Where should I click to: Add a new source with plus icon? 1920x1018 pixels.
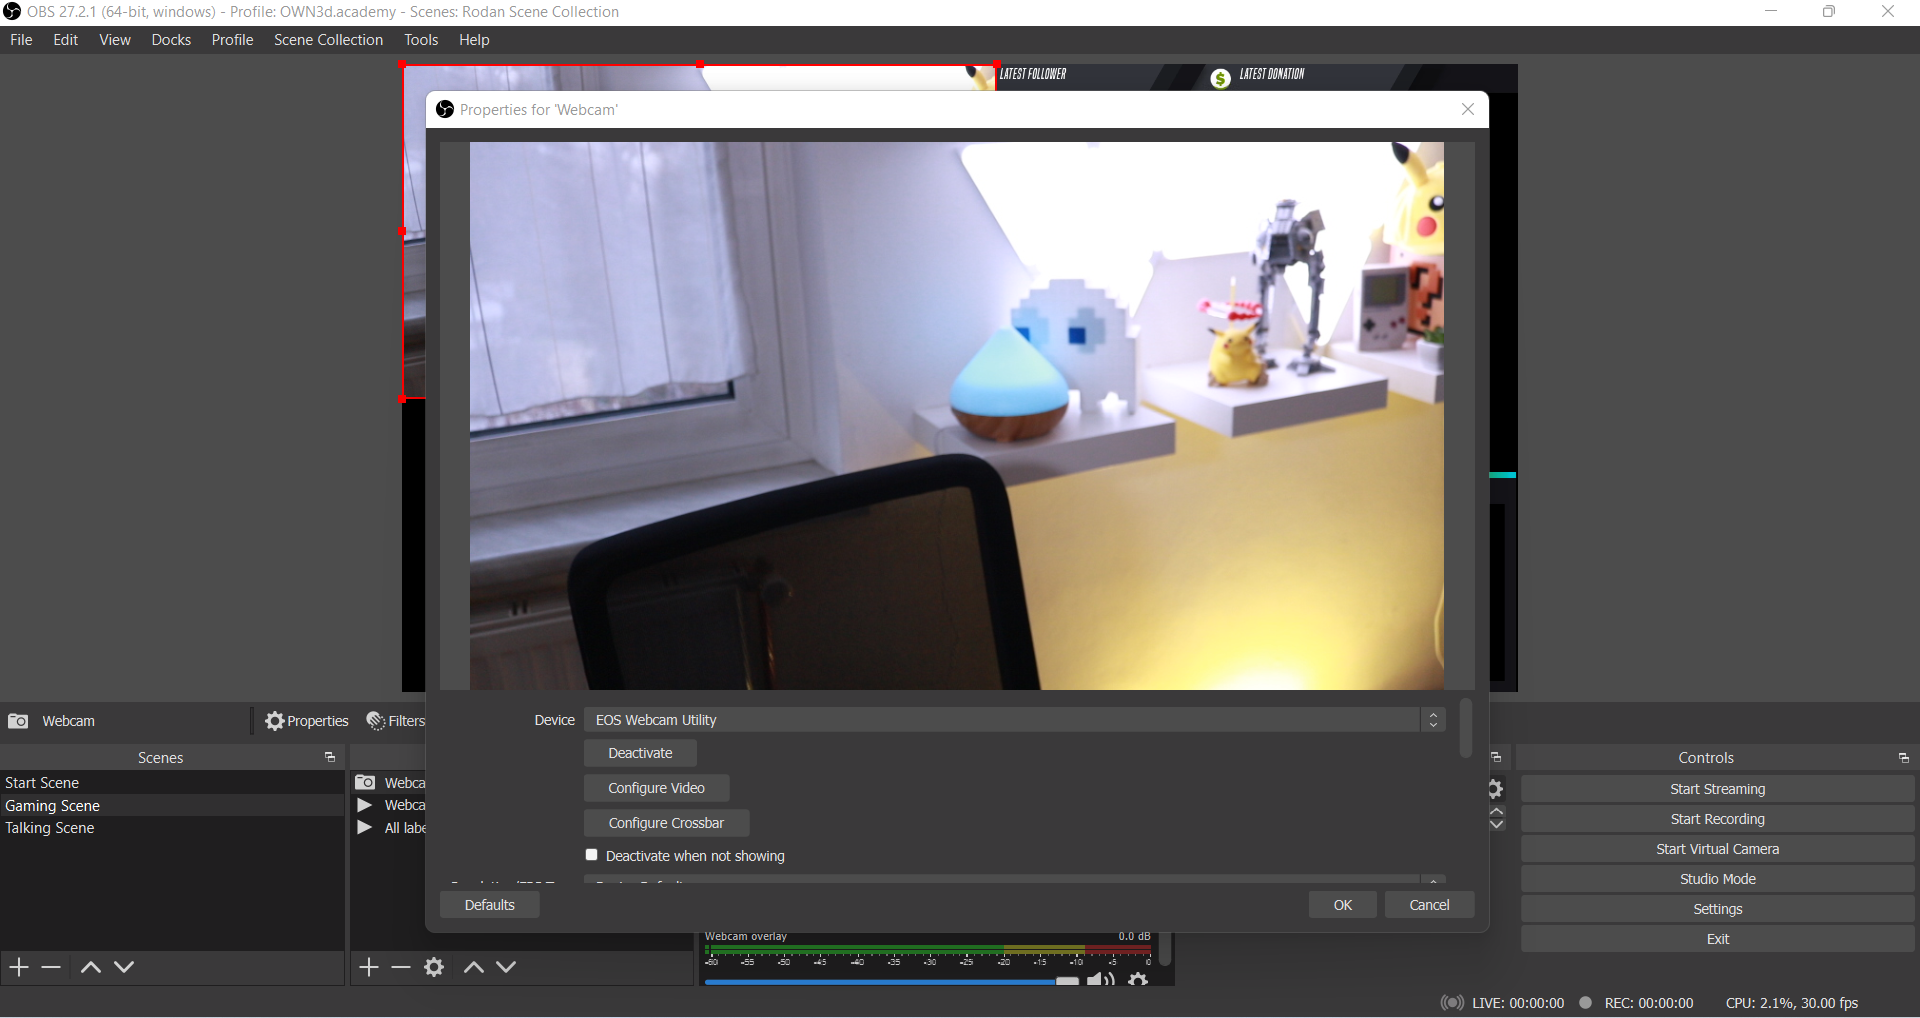coord(369,967)
